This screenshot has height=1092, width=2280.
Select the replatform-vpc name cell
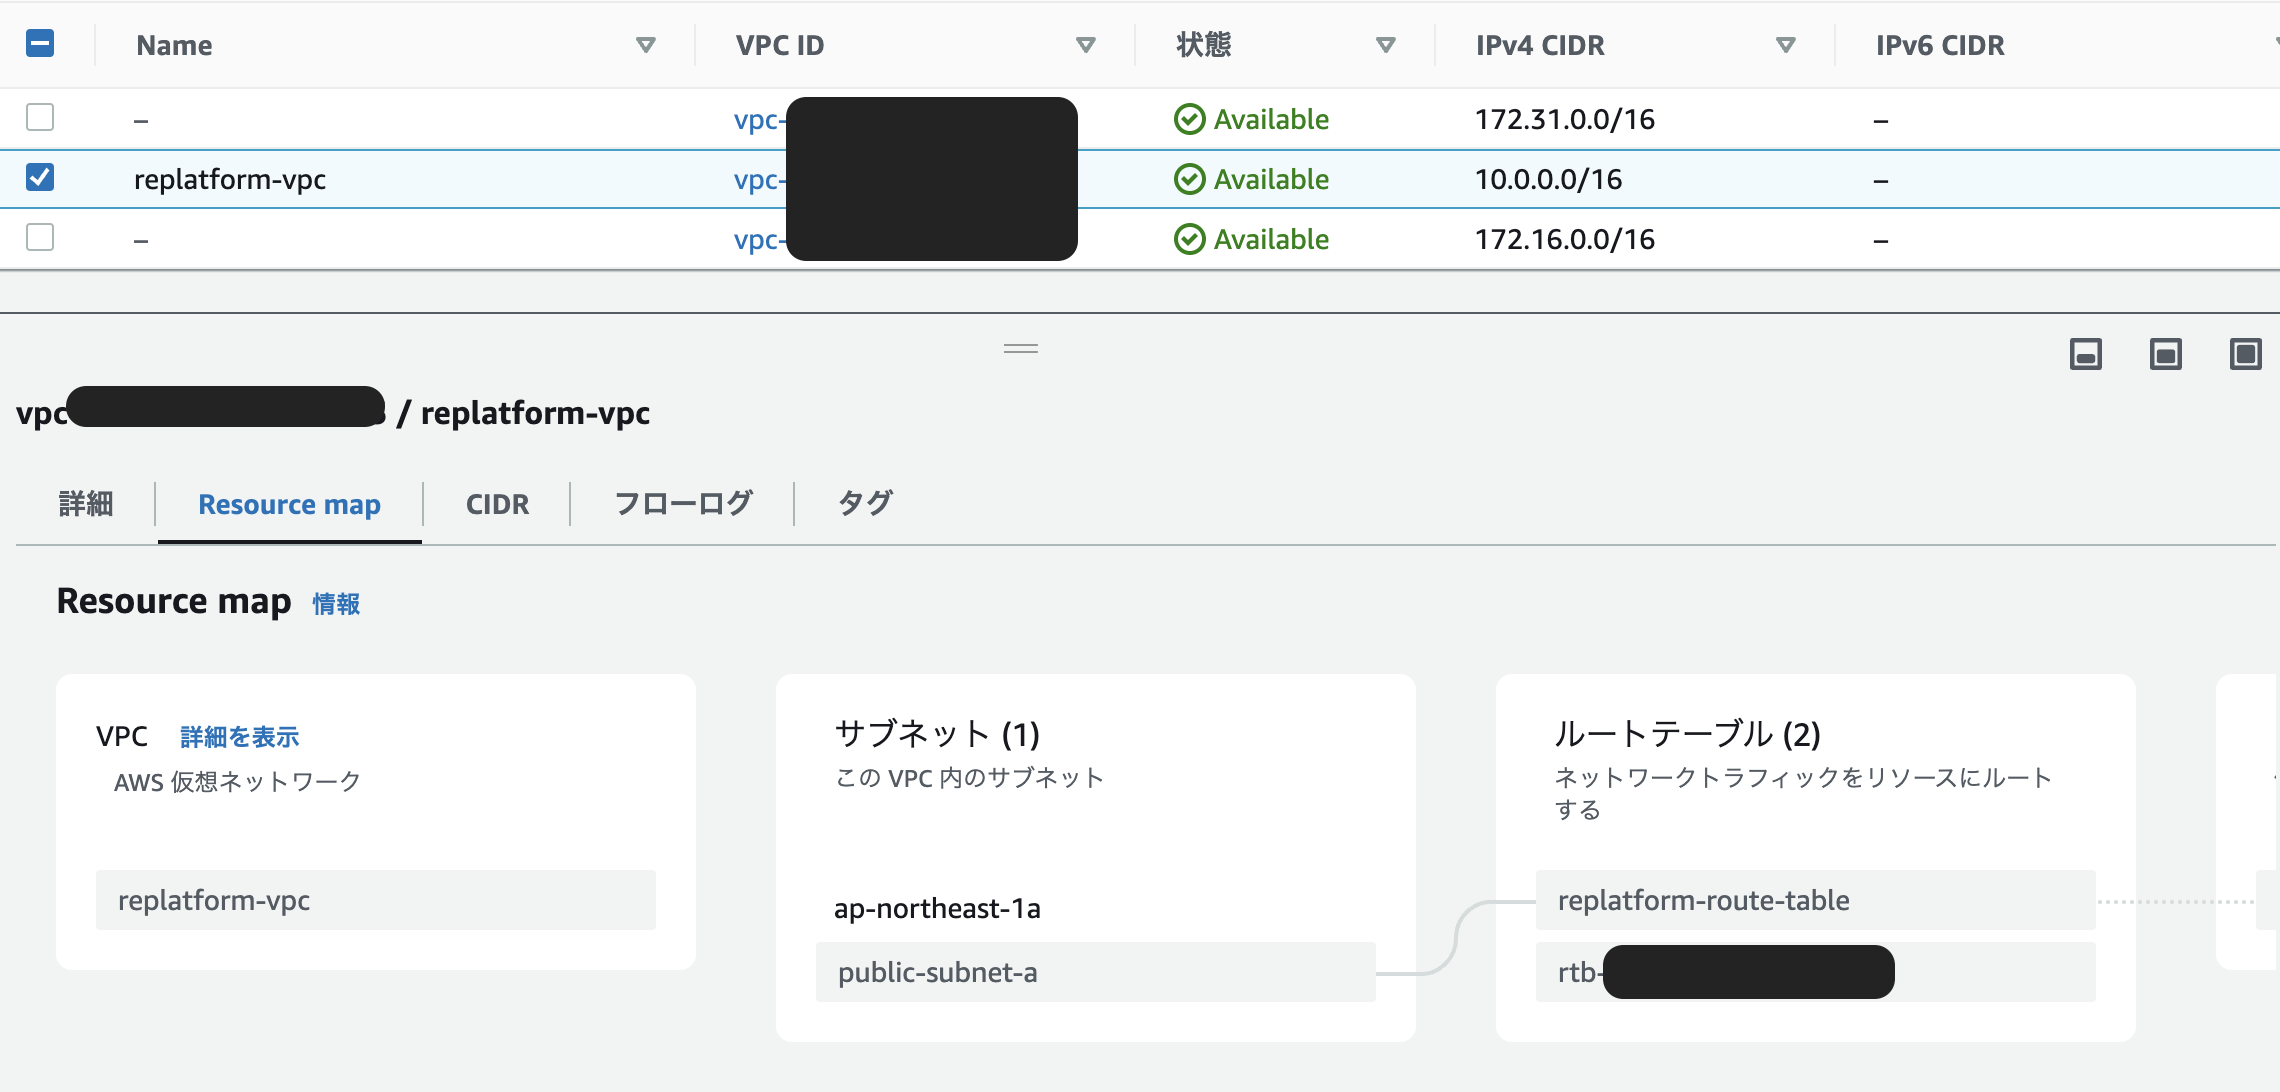[230, 179]
